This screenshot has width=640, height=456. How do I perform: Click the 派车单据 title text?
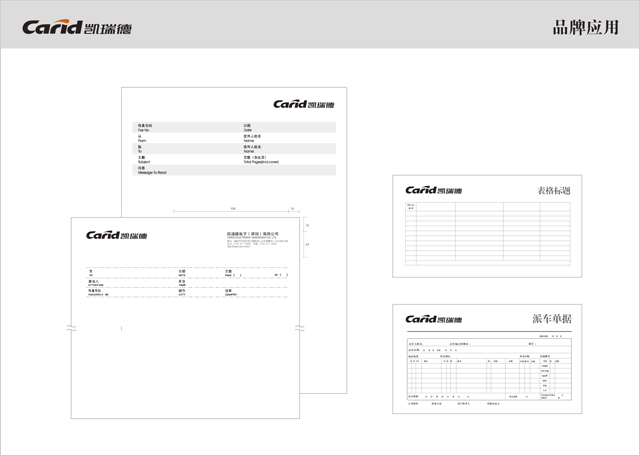(551, 319)
